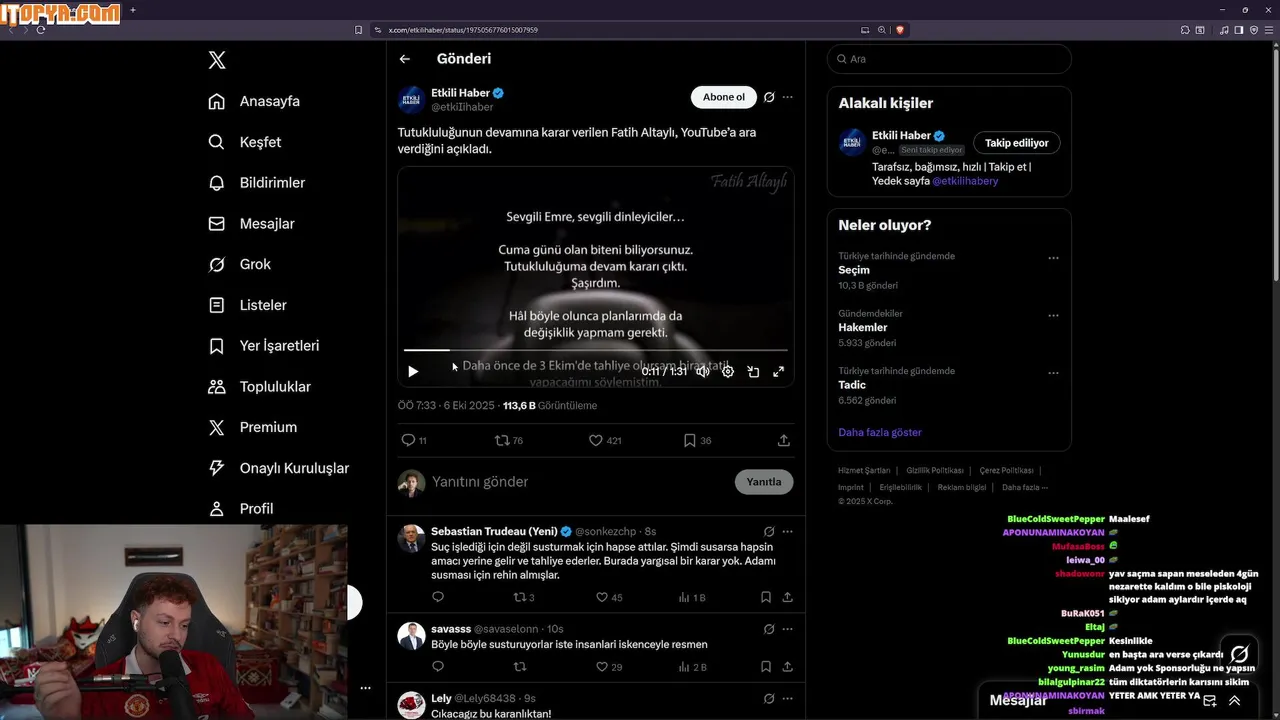Open more options for Hakemler trend
This screenshot has height=720, width=1280.
click(1053, 315)
